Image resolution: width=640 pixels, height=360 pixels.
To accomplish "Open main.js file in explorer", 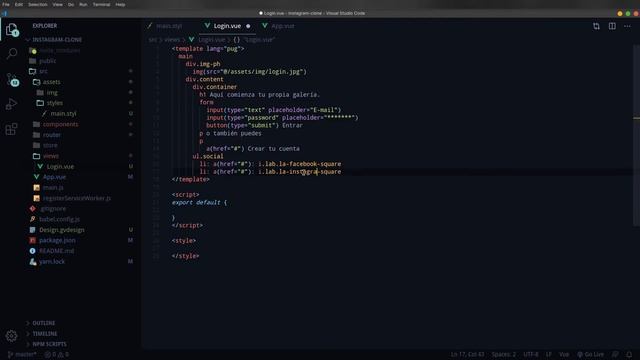I will click(x=53, y=187).
